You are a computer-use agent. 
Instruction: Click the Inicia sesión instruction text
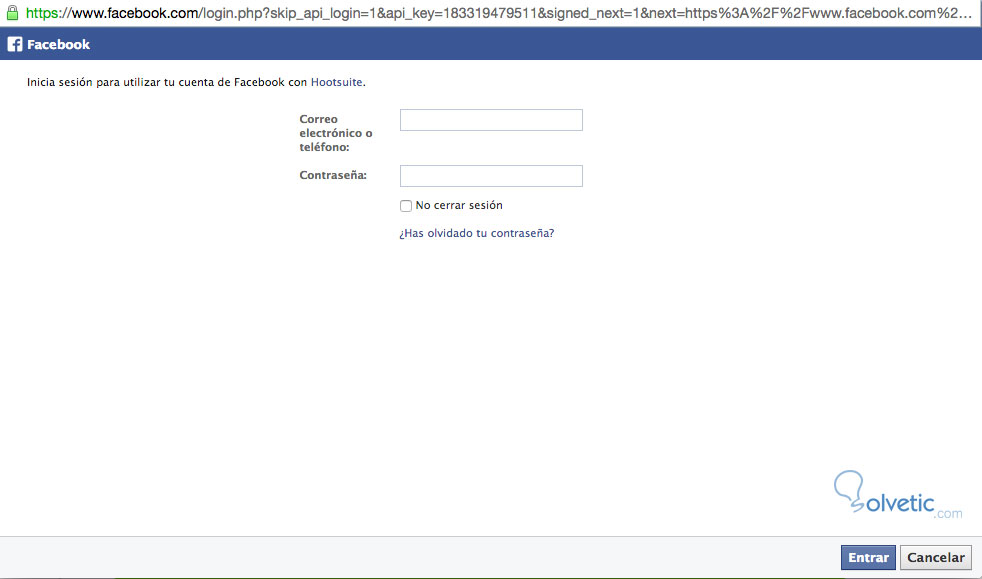click(196, 82)
